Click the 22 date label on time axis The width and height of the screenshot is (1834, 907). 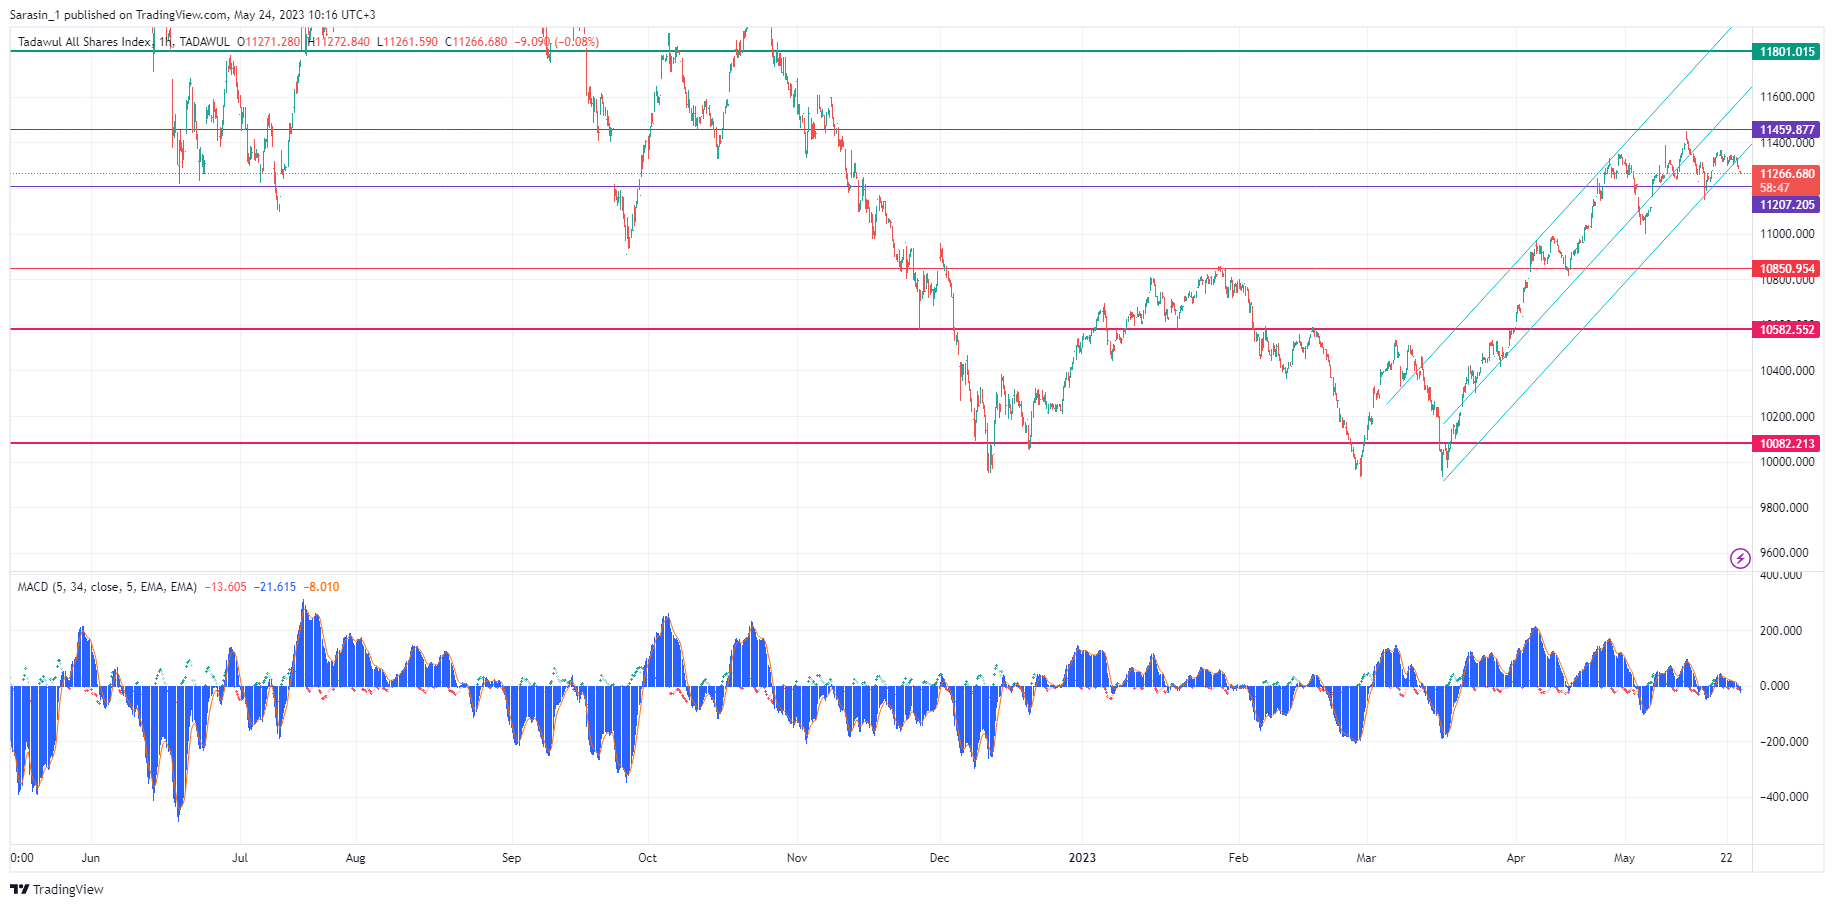click(1726, 858)
